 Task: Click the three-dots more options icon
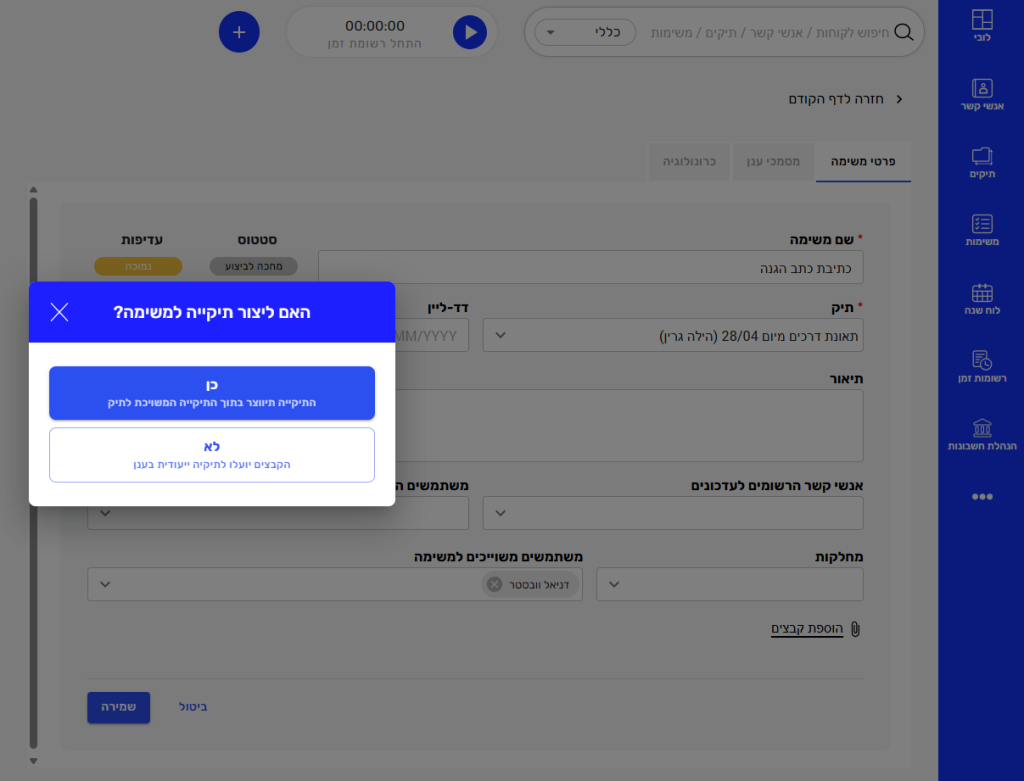click(x=982, y=496)
